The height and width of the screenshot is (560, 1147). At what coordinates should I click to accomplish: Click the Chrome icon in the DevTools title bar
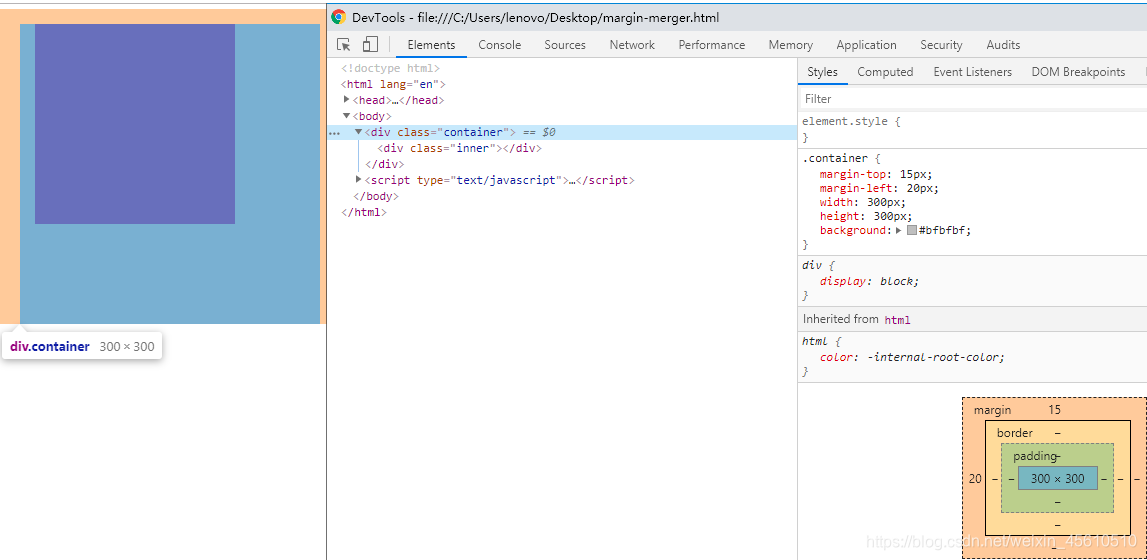pyautogui.click(x=338, y=18)
